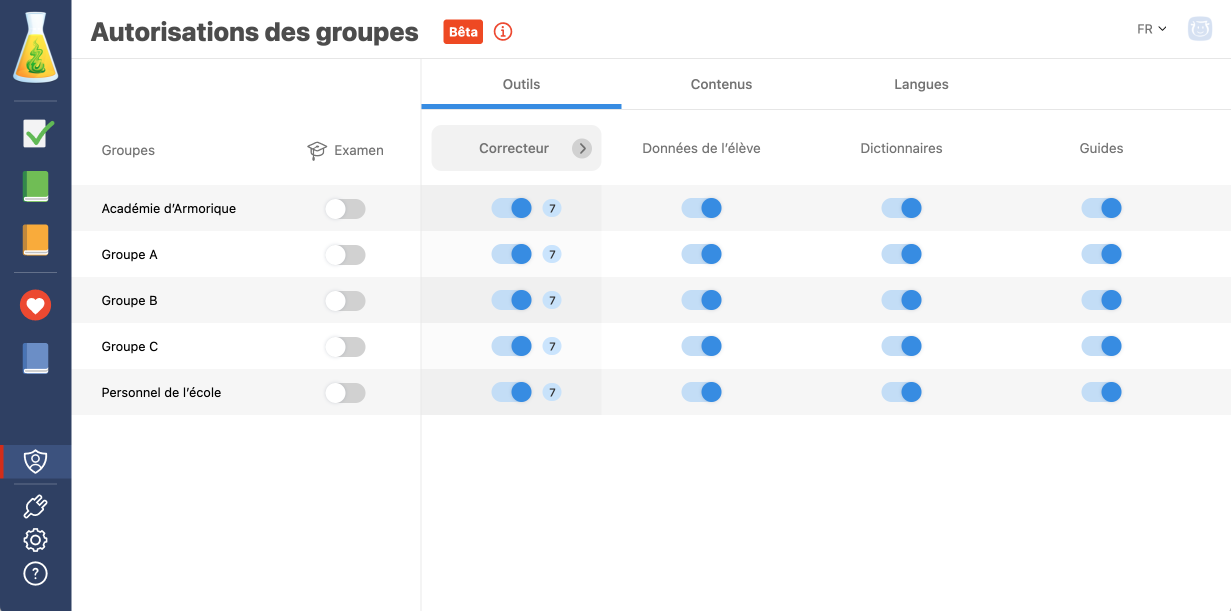1231x611 pixels.
Task: Enable Examen mode for Académie d'Armorique
Action: point(345,209)
